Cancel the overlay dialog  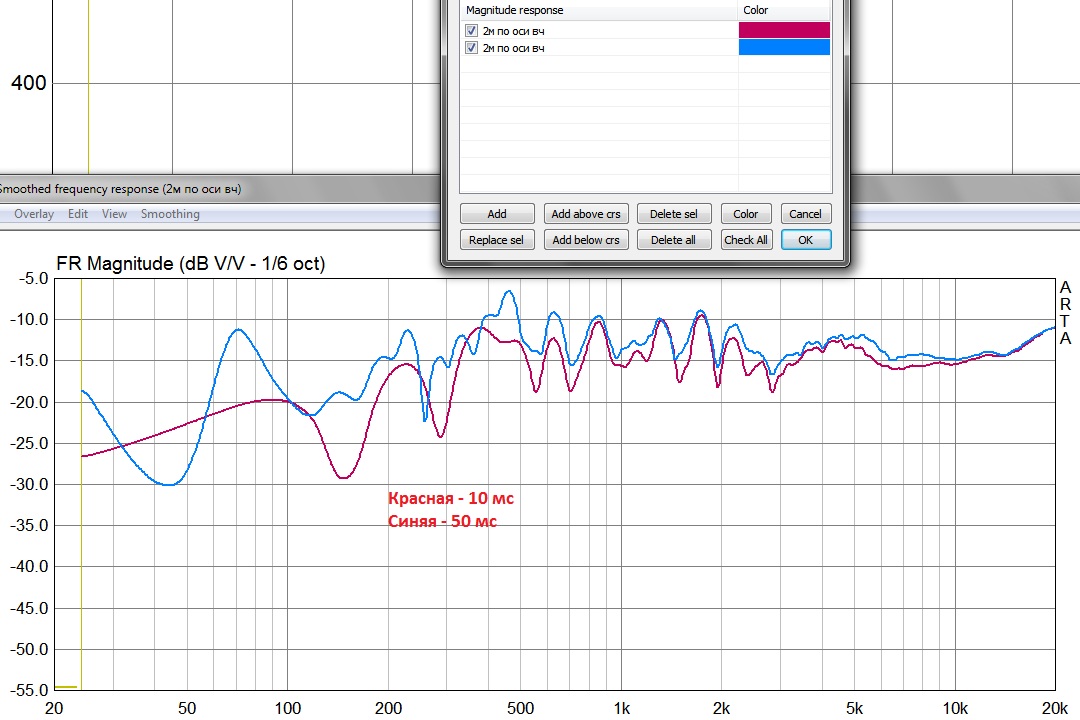click(x=805, y=214)
